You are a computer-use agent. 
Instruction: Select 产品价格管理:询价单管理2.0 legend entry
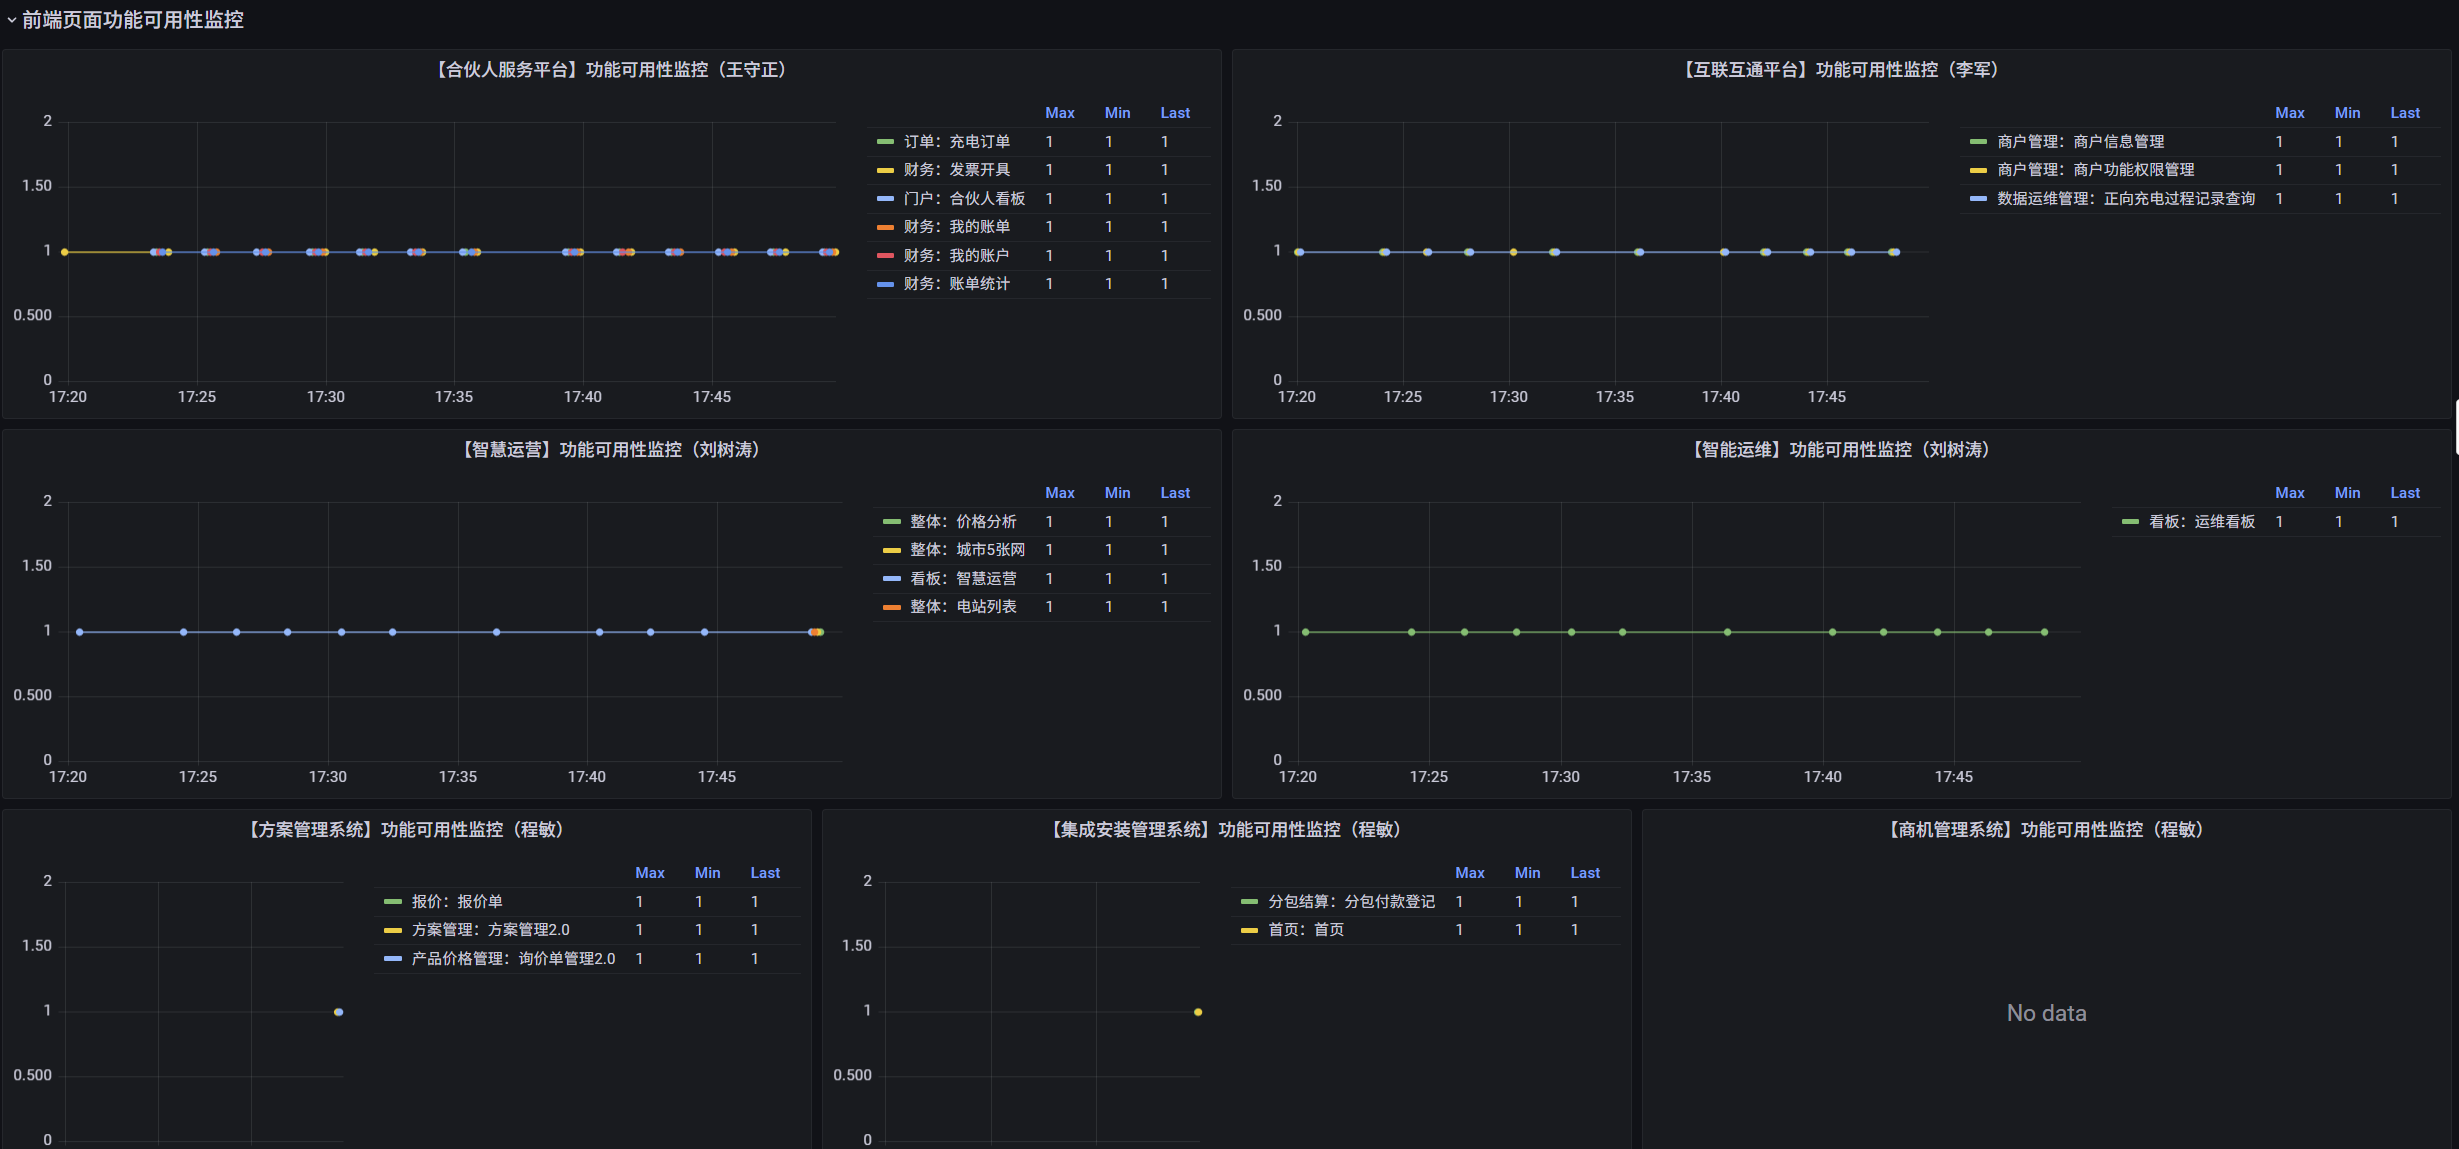click(x=513, y=959)
